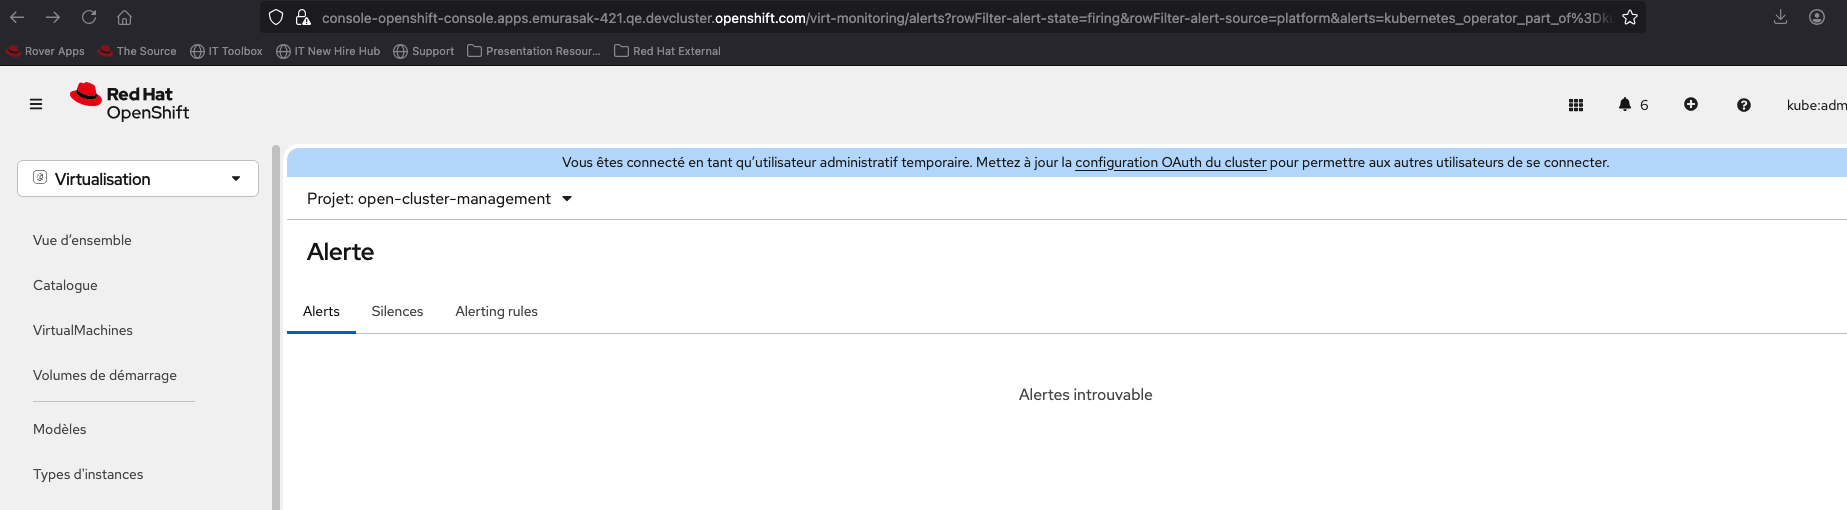Click the browser home icon
Image resolution: width=1847 pixels, height=510 pixels.
click(124, 17)
